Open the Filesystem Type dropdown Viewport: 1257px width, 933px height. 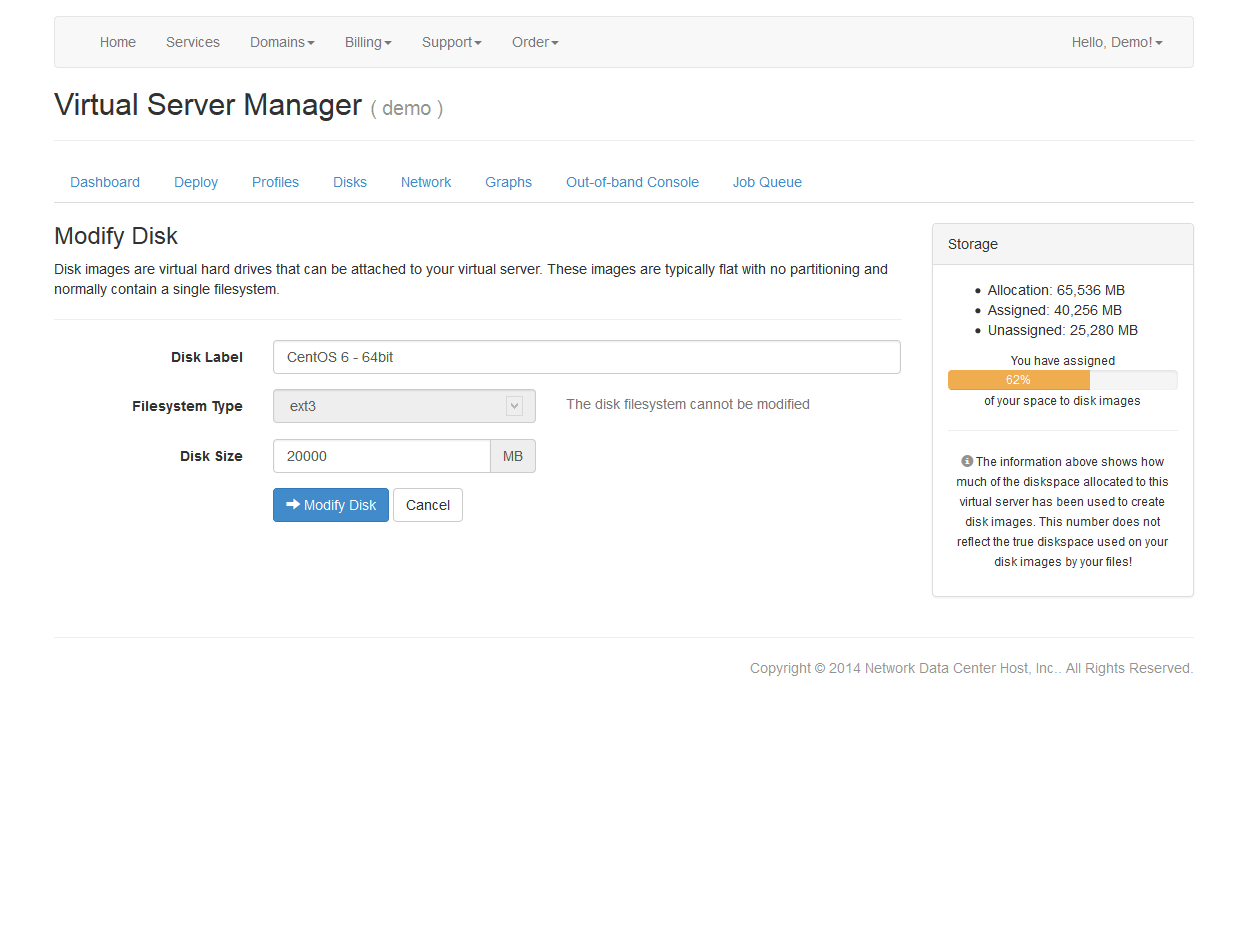(404, 406)
